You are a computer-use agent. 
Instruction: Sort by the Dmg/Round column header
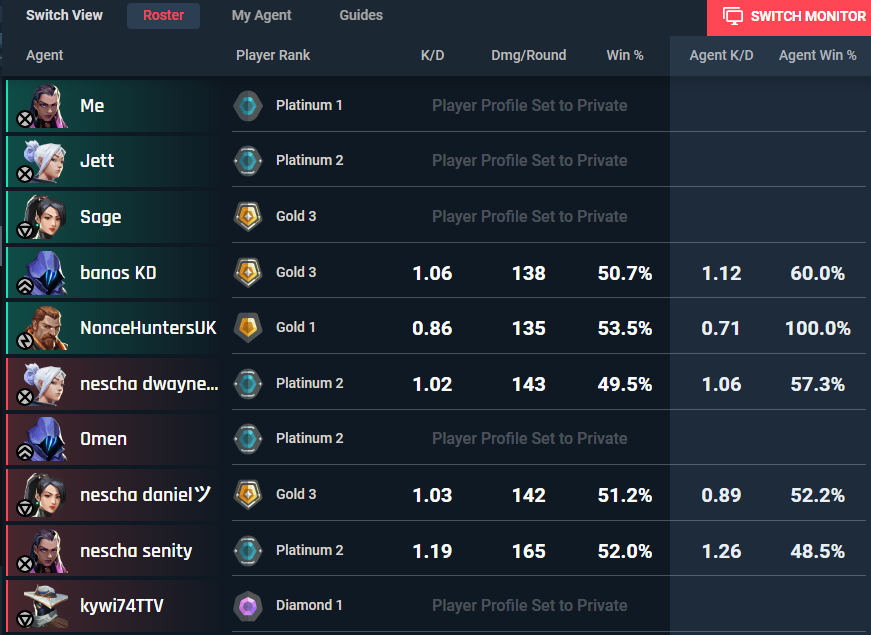[528, 55]
